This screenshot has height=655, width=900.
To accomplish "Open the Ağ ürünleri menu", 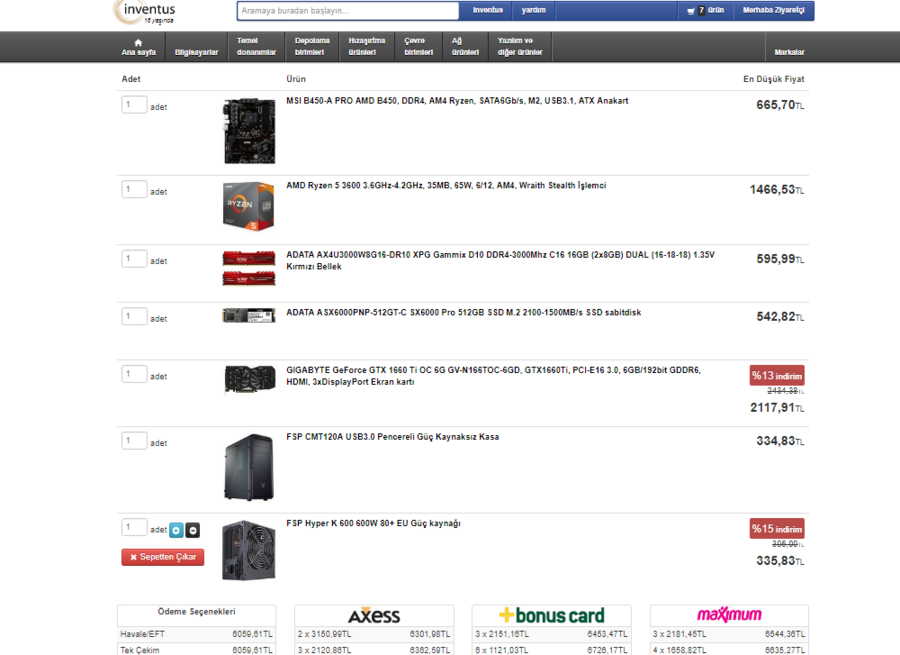I will tap(465, 46).
